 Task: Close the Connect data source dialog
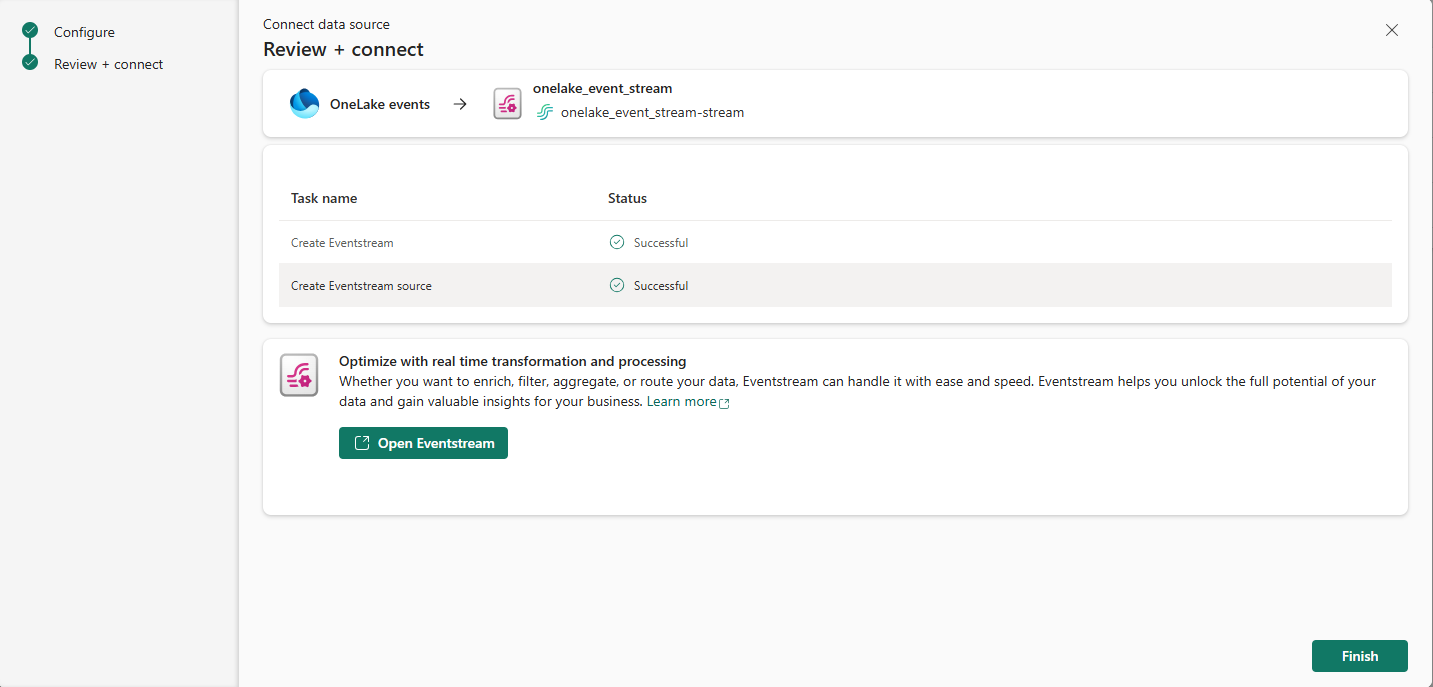click(1392, 30)
